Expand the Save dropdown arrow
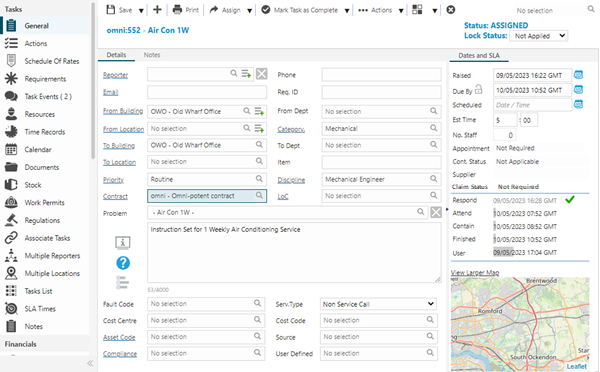 point(141,11)
